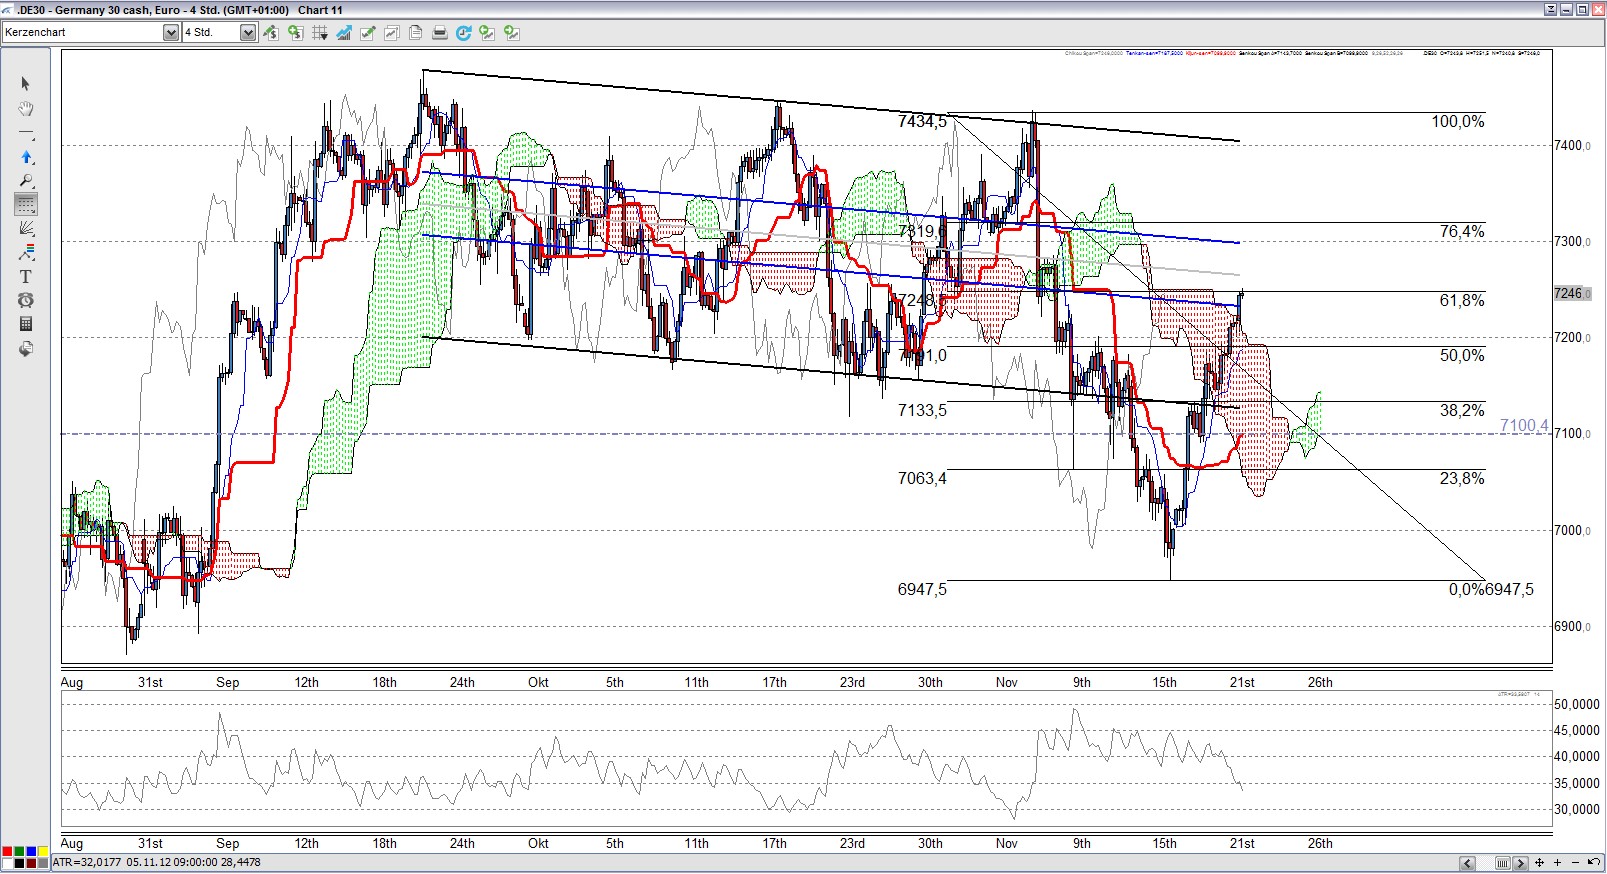Toggle the Fibonacci retracement levels tool
This screenshot has height=874, width=1607.
coord(26,205)
